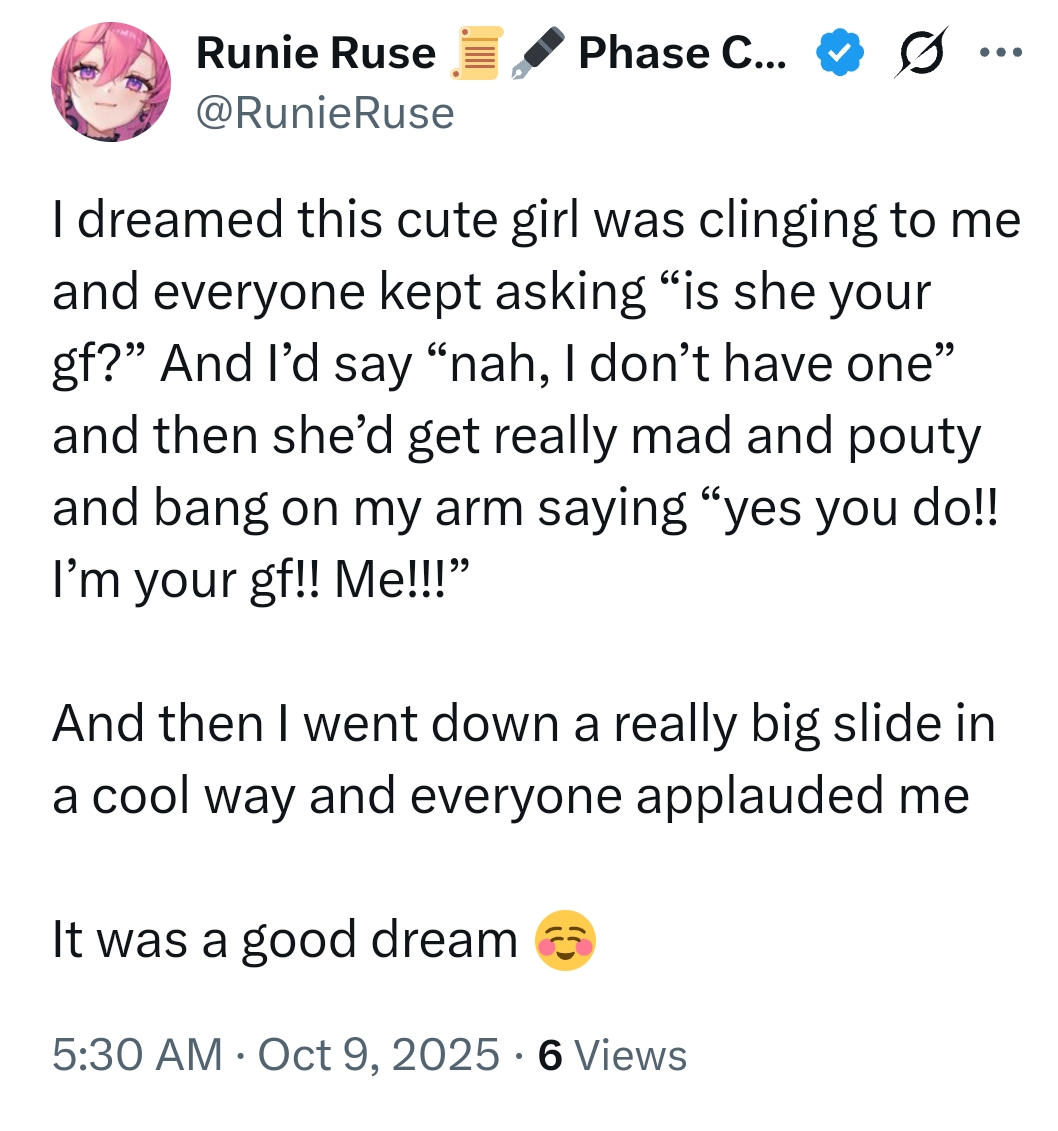Click the fountain pen emoji in name
This screenshot has width=1058, height=1131.
click(x=537, y=55)
